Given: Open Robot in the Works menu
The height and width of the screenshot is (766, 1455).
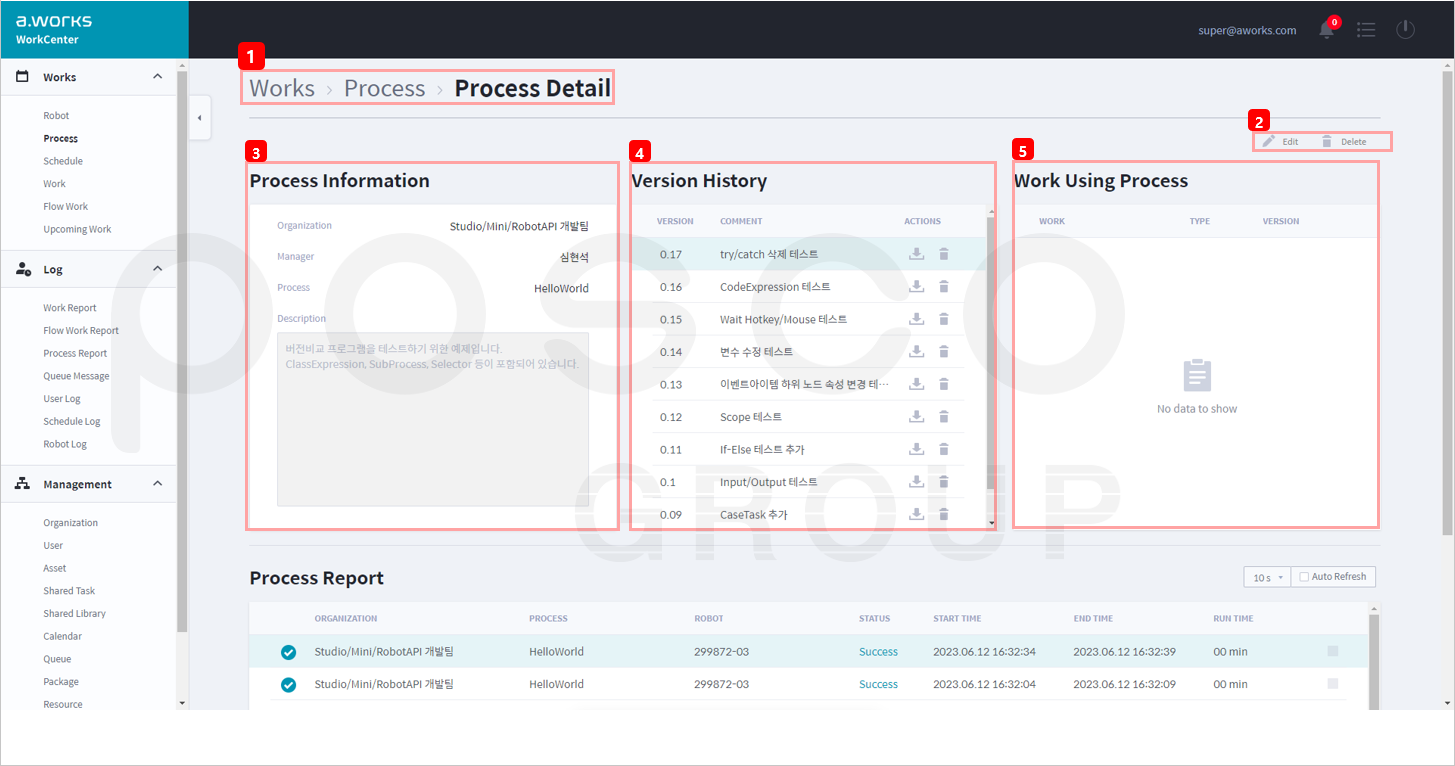Looking at the screenshot, I should click(x=56, y=116).
